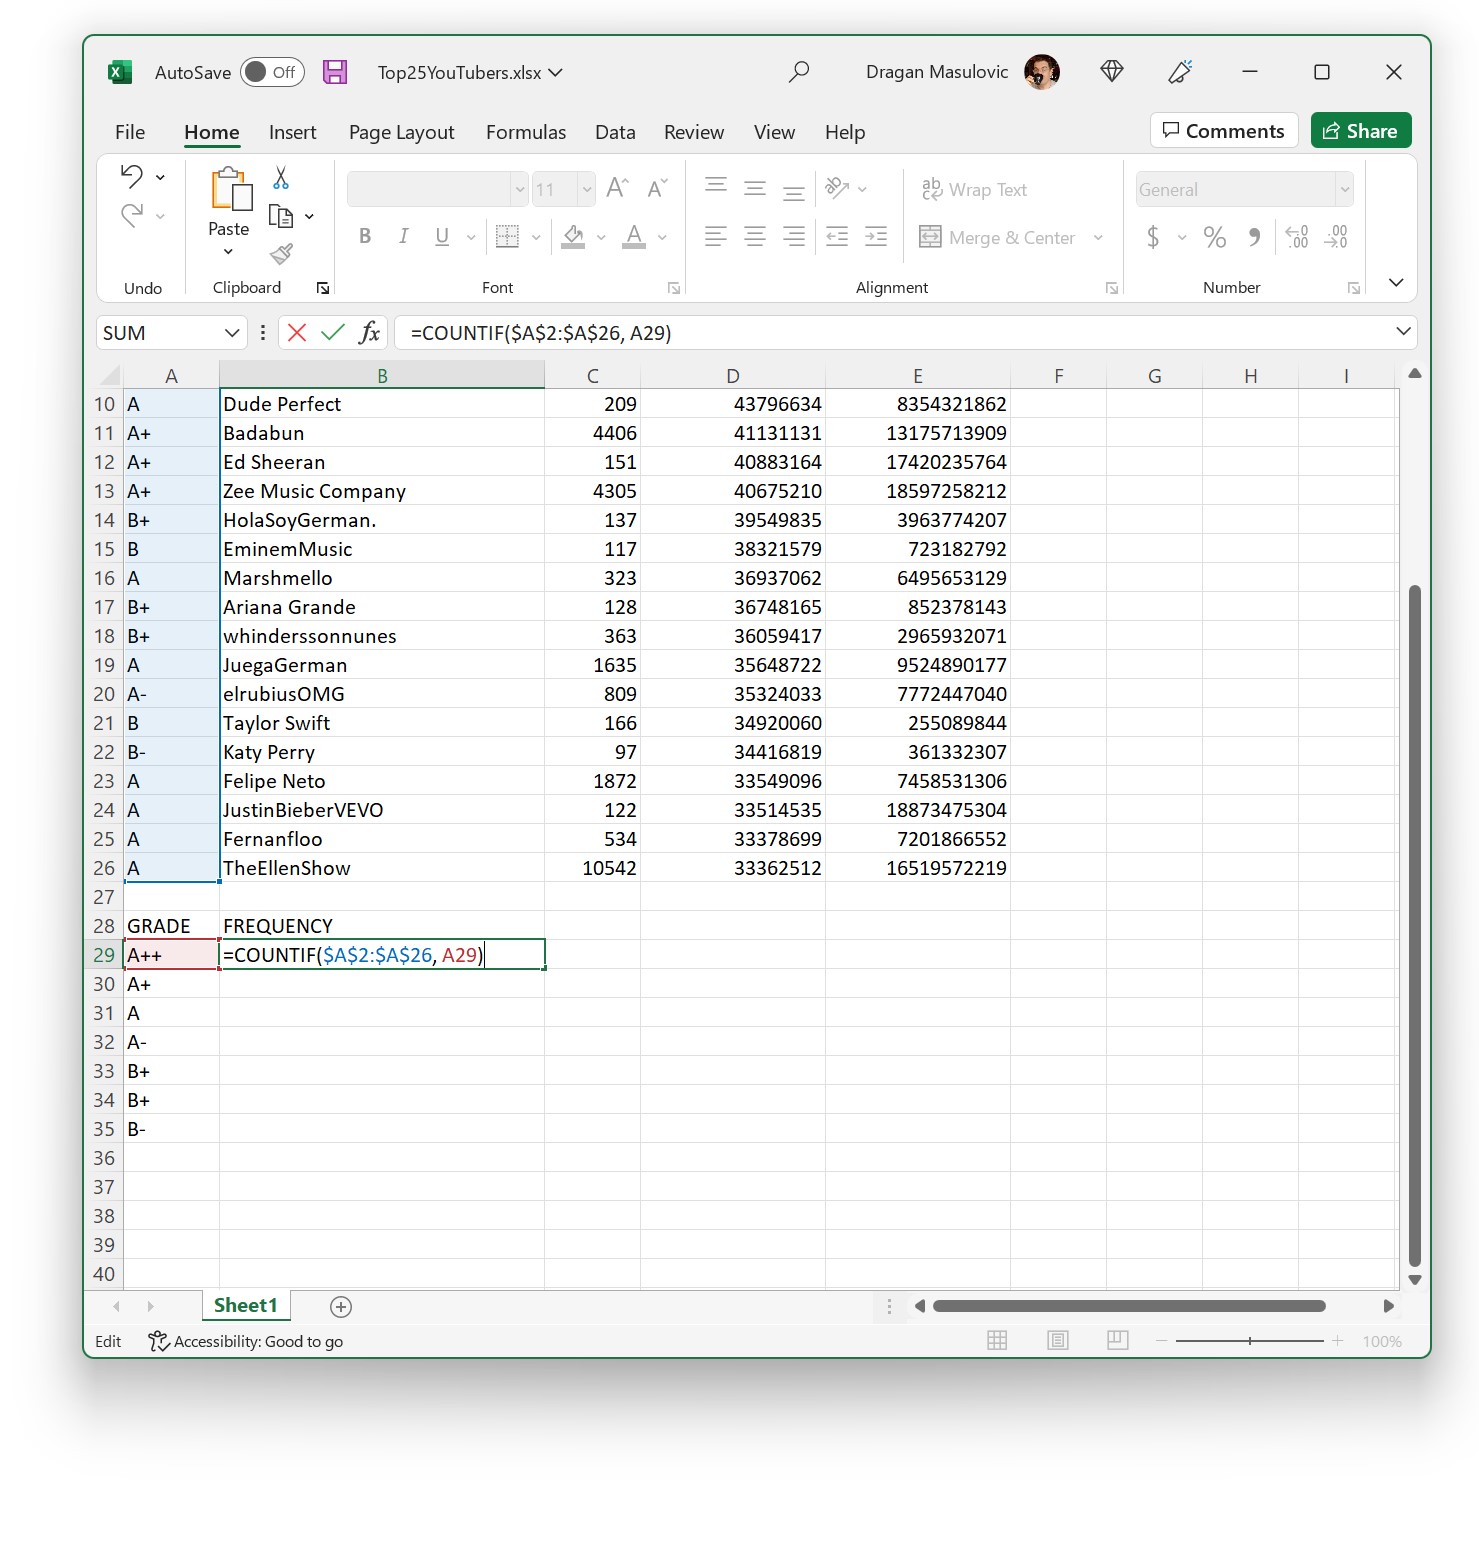Cancel formula entry with red X
Screen dimensions: 1479x1545
coord(297,332)
